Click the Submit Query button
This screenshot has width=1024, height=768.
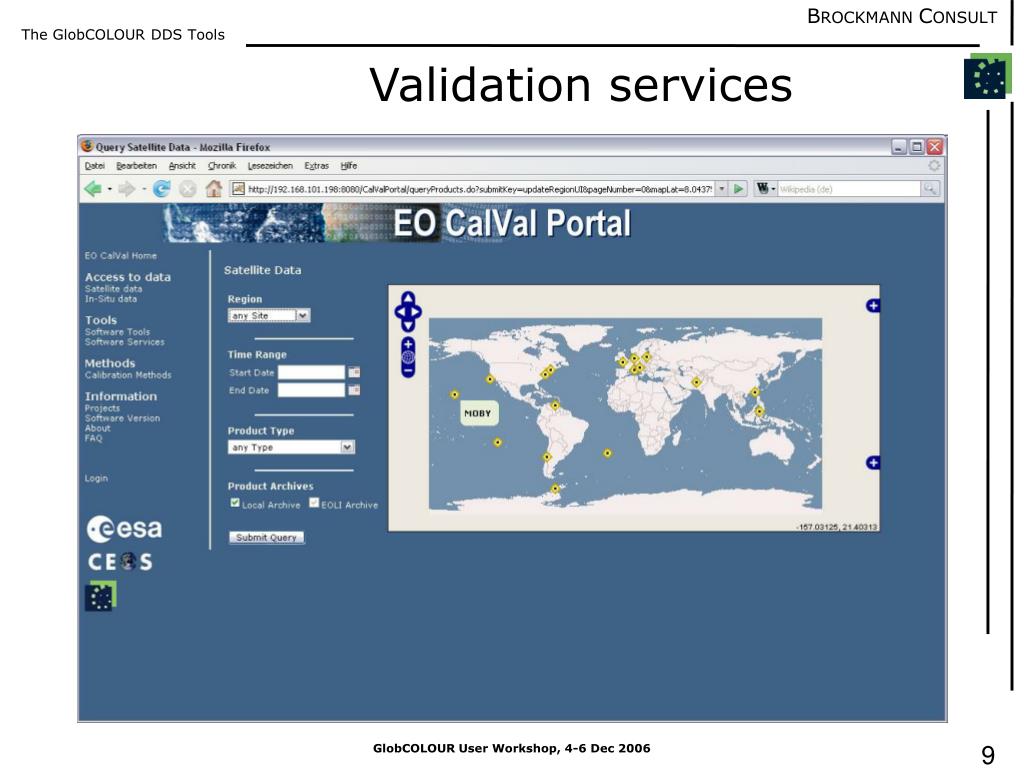[266, 537]
